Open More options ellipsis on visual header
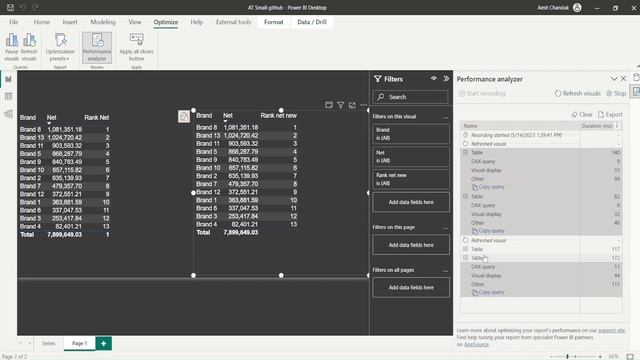This screenshot has height=360, width=640. point(364,105)
